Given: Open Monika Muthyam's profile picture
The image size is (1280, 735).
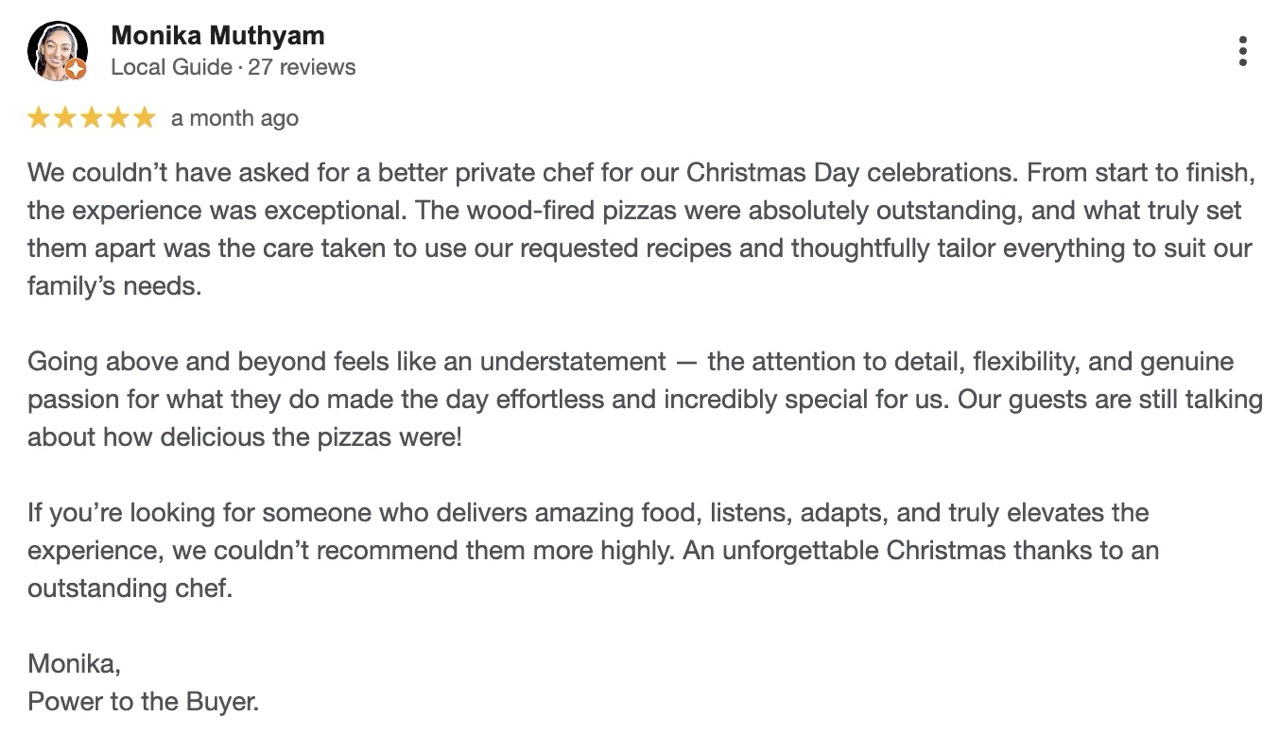Looking at the screenshot, I should 56,50.
